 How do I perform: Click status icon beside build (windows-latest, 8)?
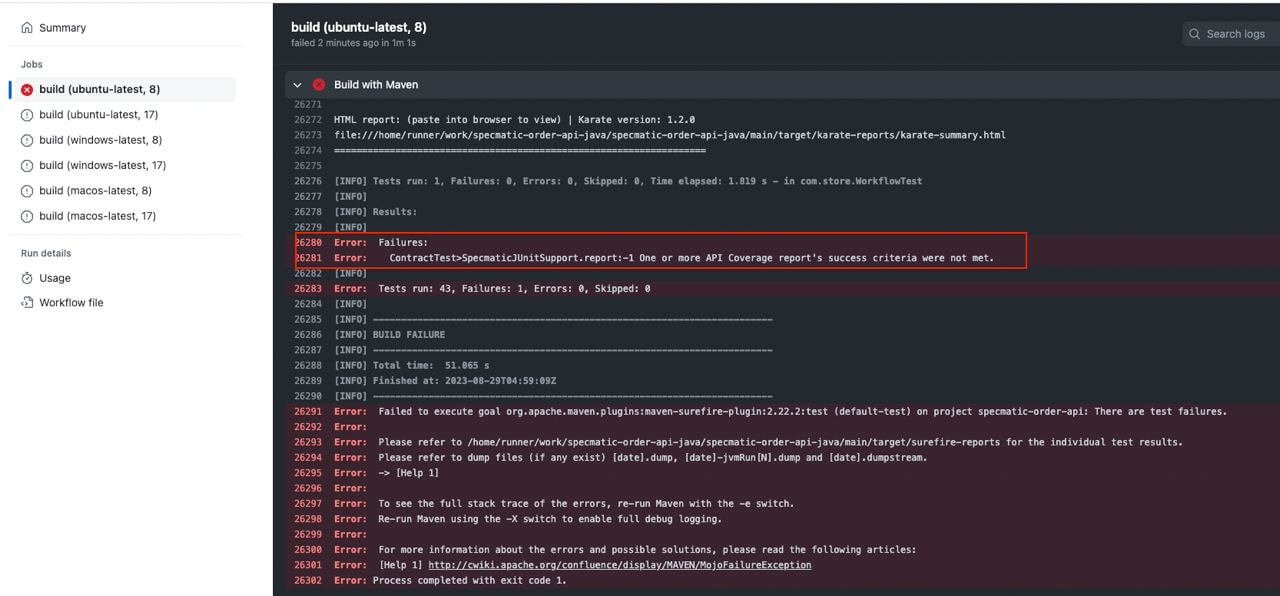[27, 140]
